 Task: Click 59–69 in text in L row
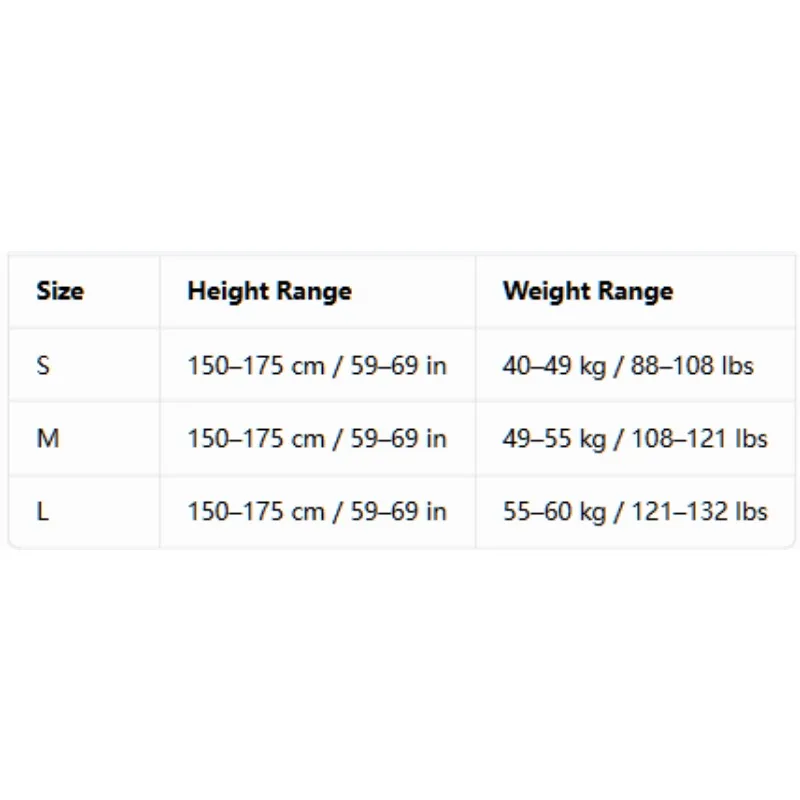point(398,511)
